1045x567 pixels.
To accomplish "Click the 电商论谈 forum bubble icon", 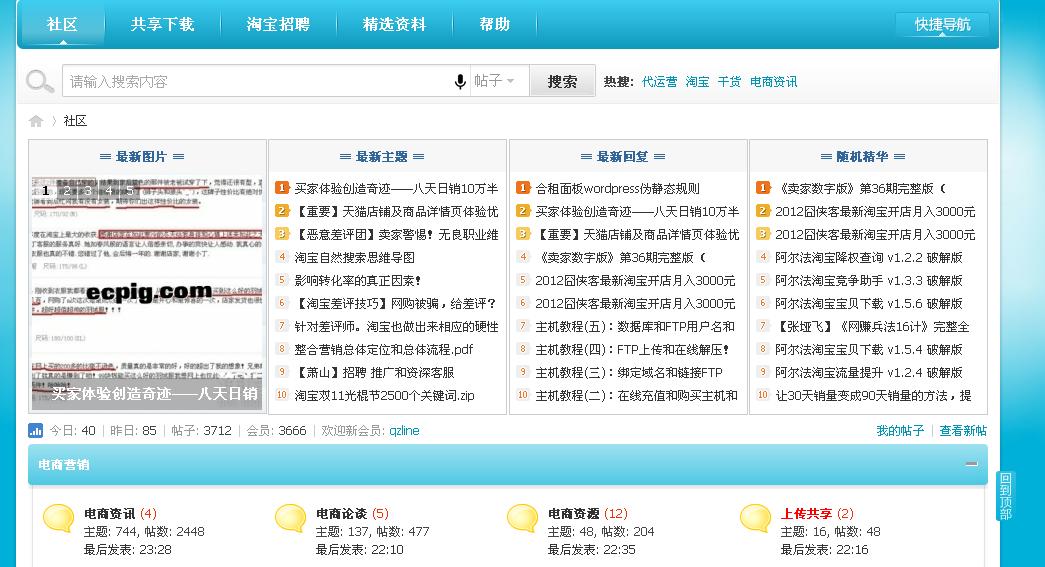I will [291, 519].
